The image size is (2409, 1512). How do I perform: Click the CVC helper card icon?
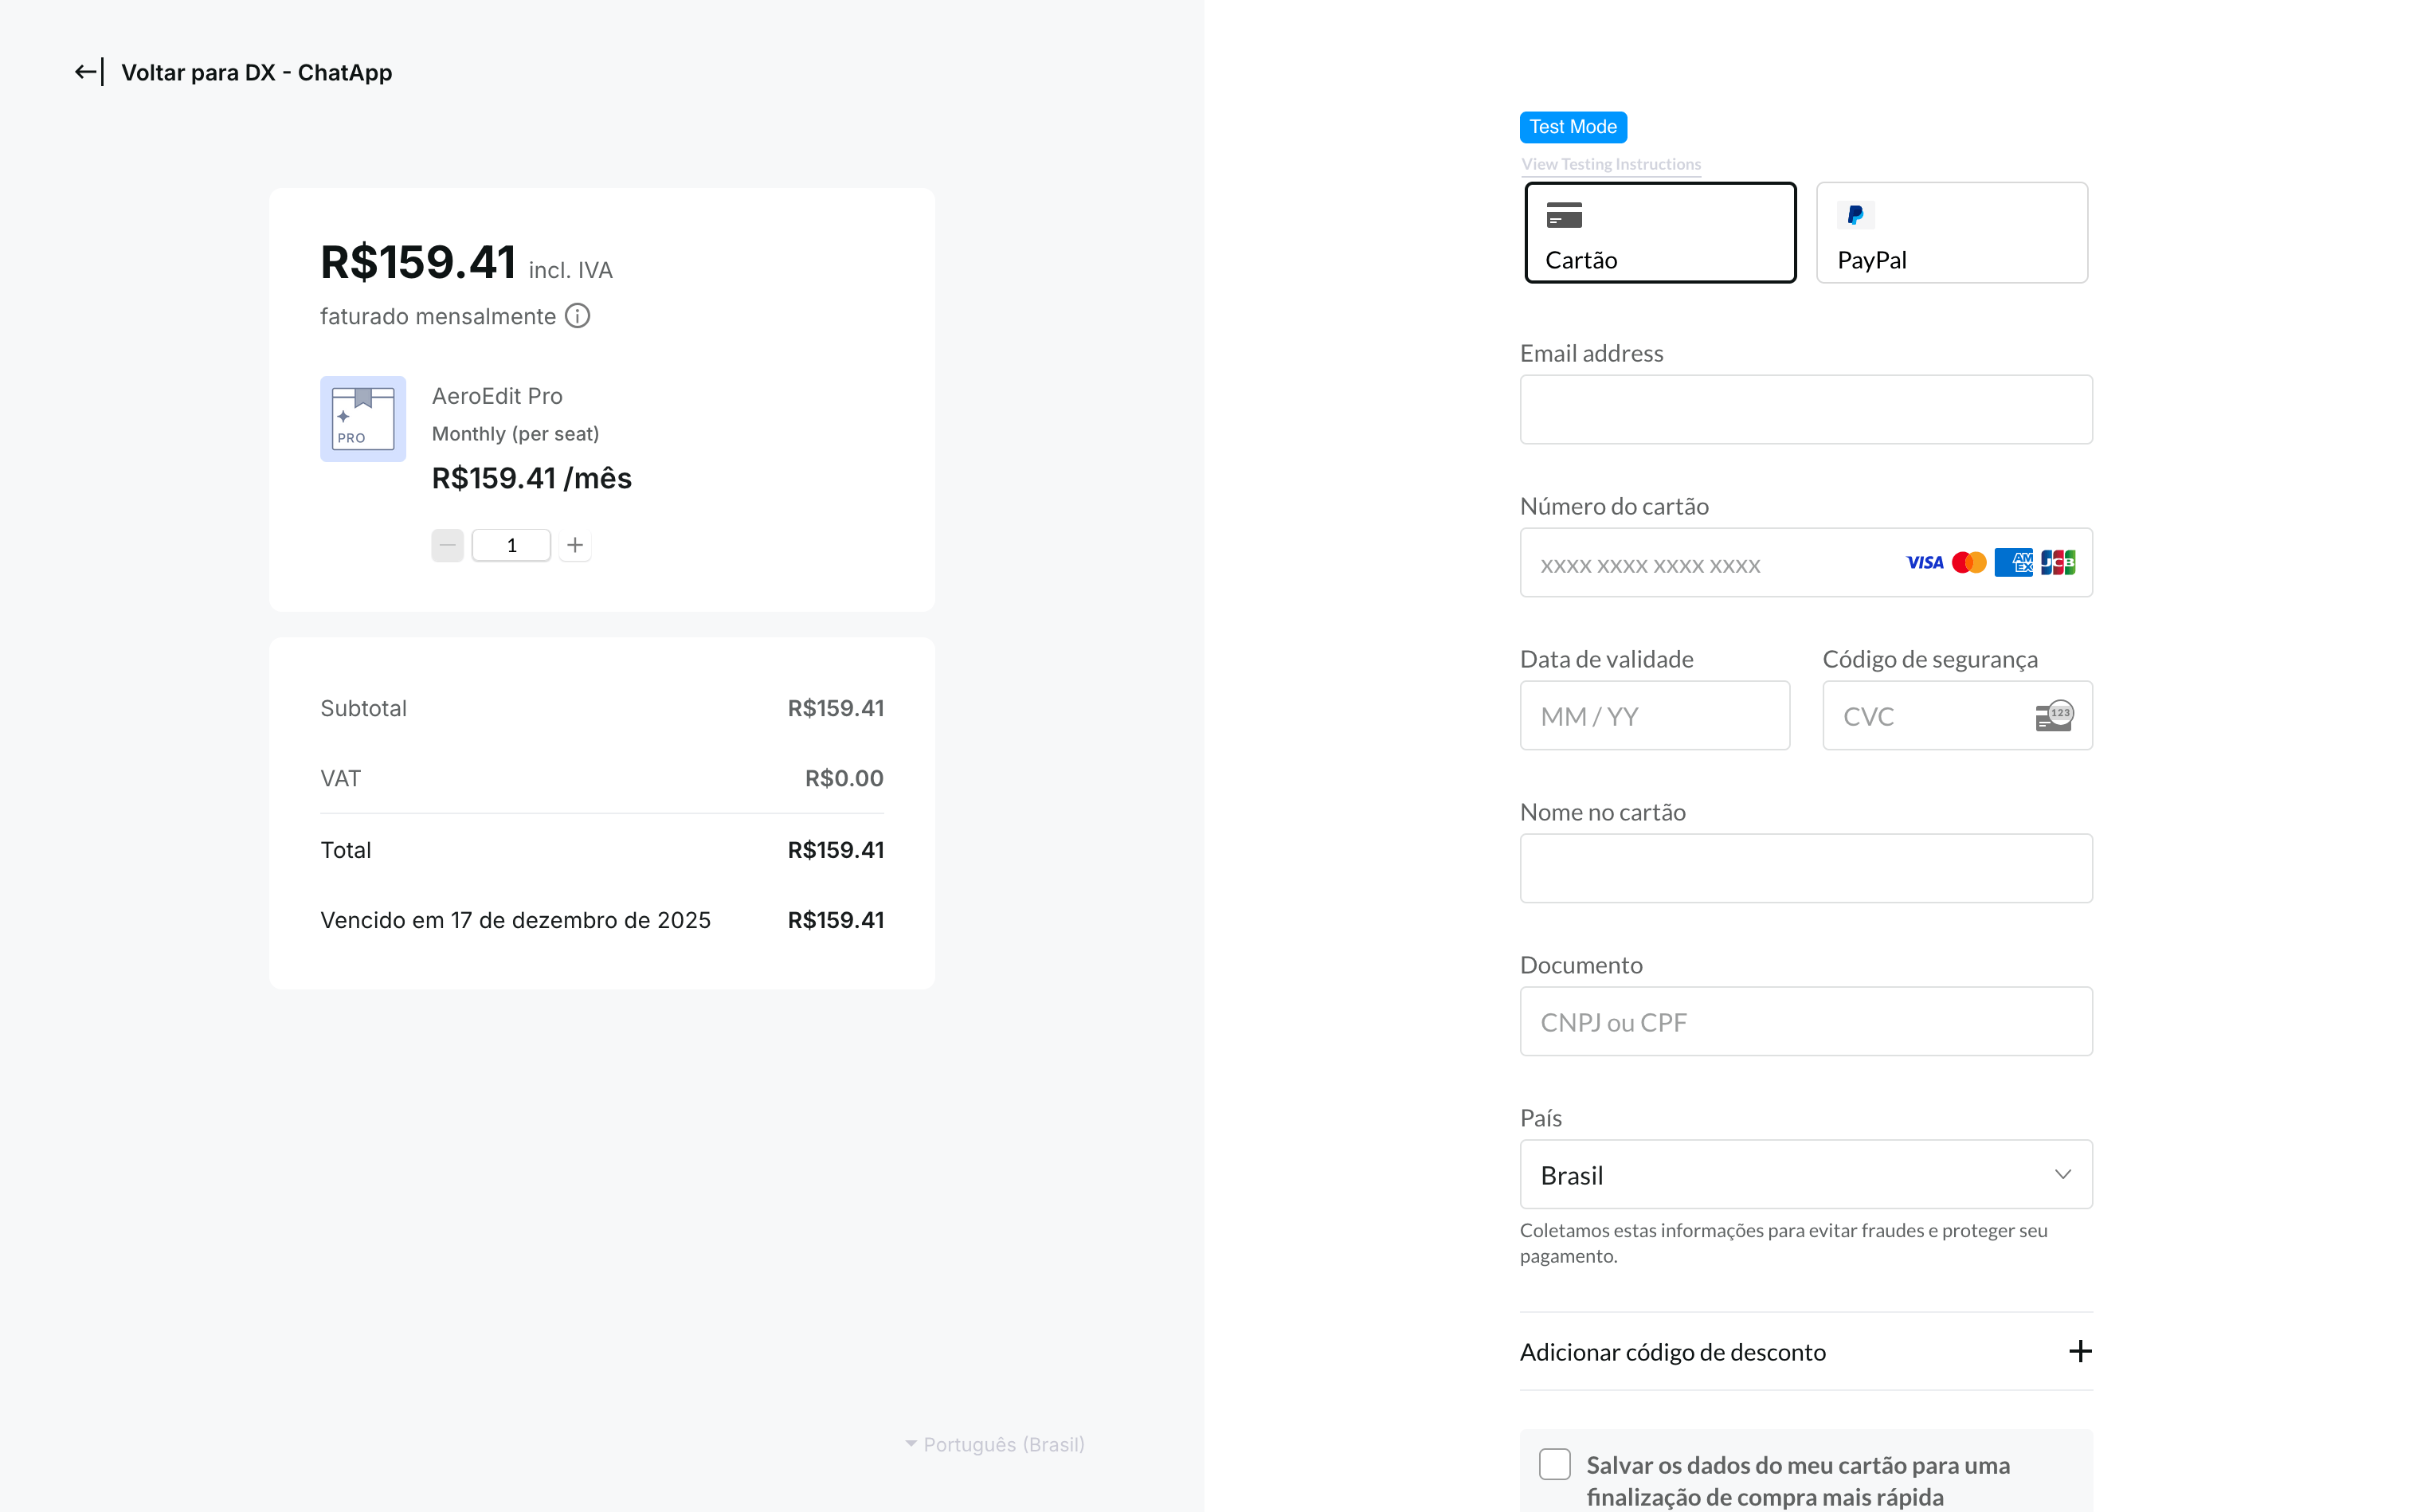2054,715
